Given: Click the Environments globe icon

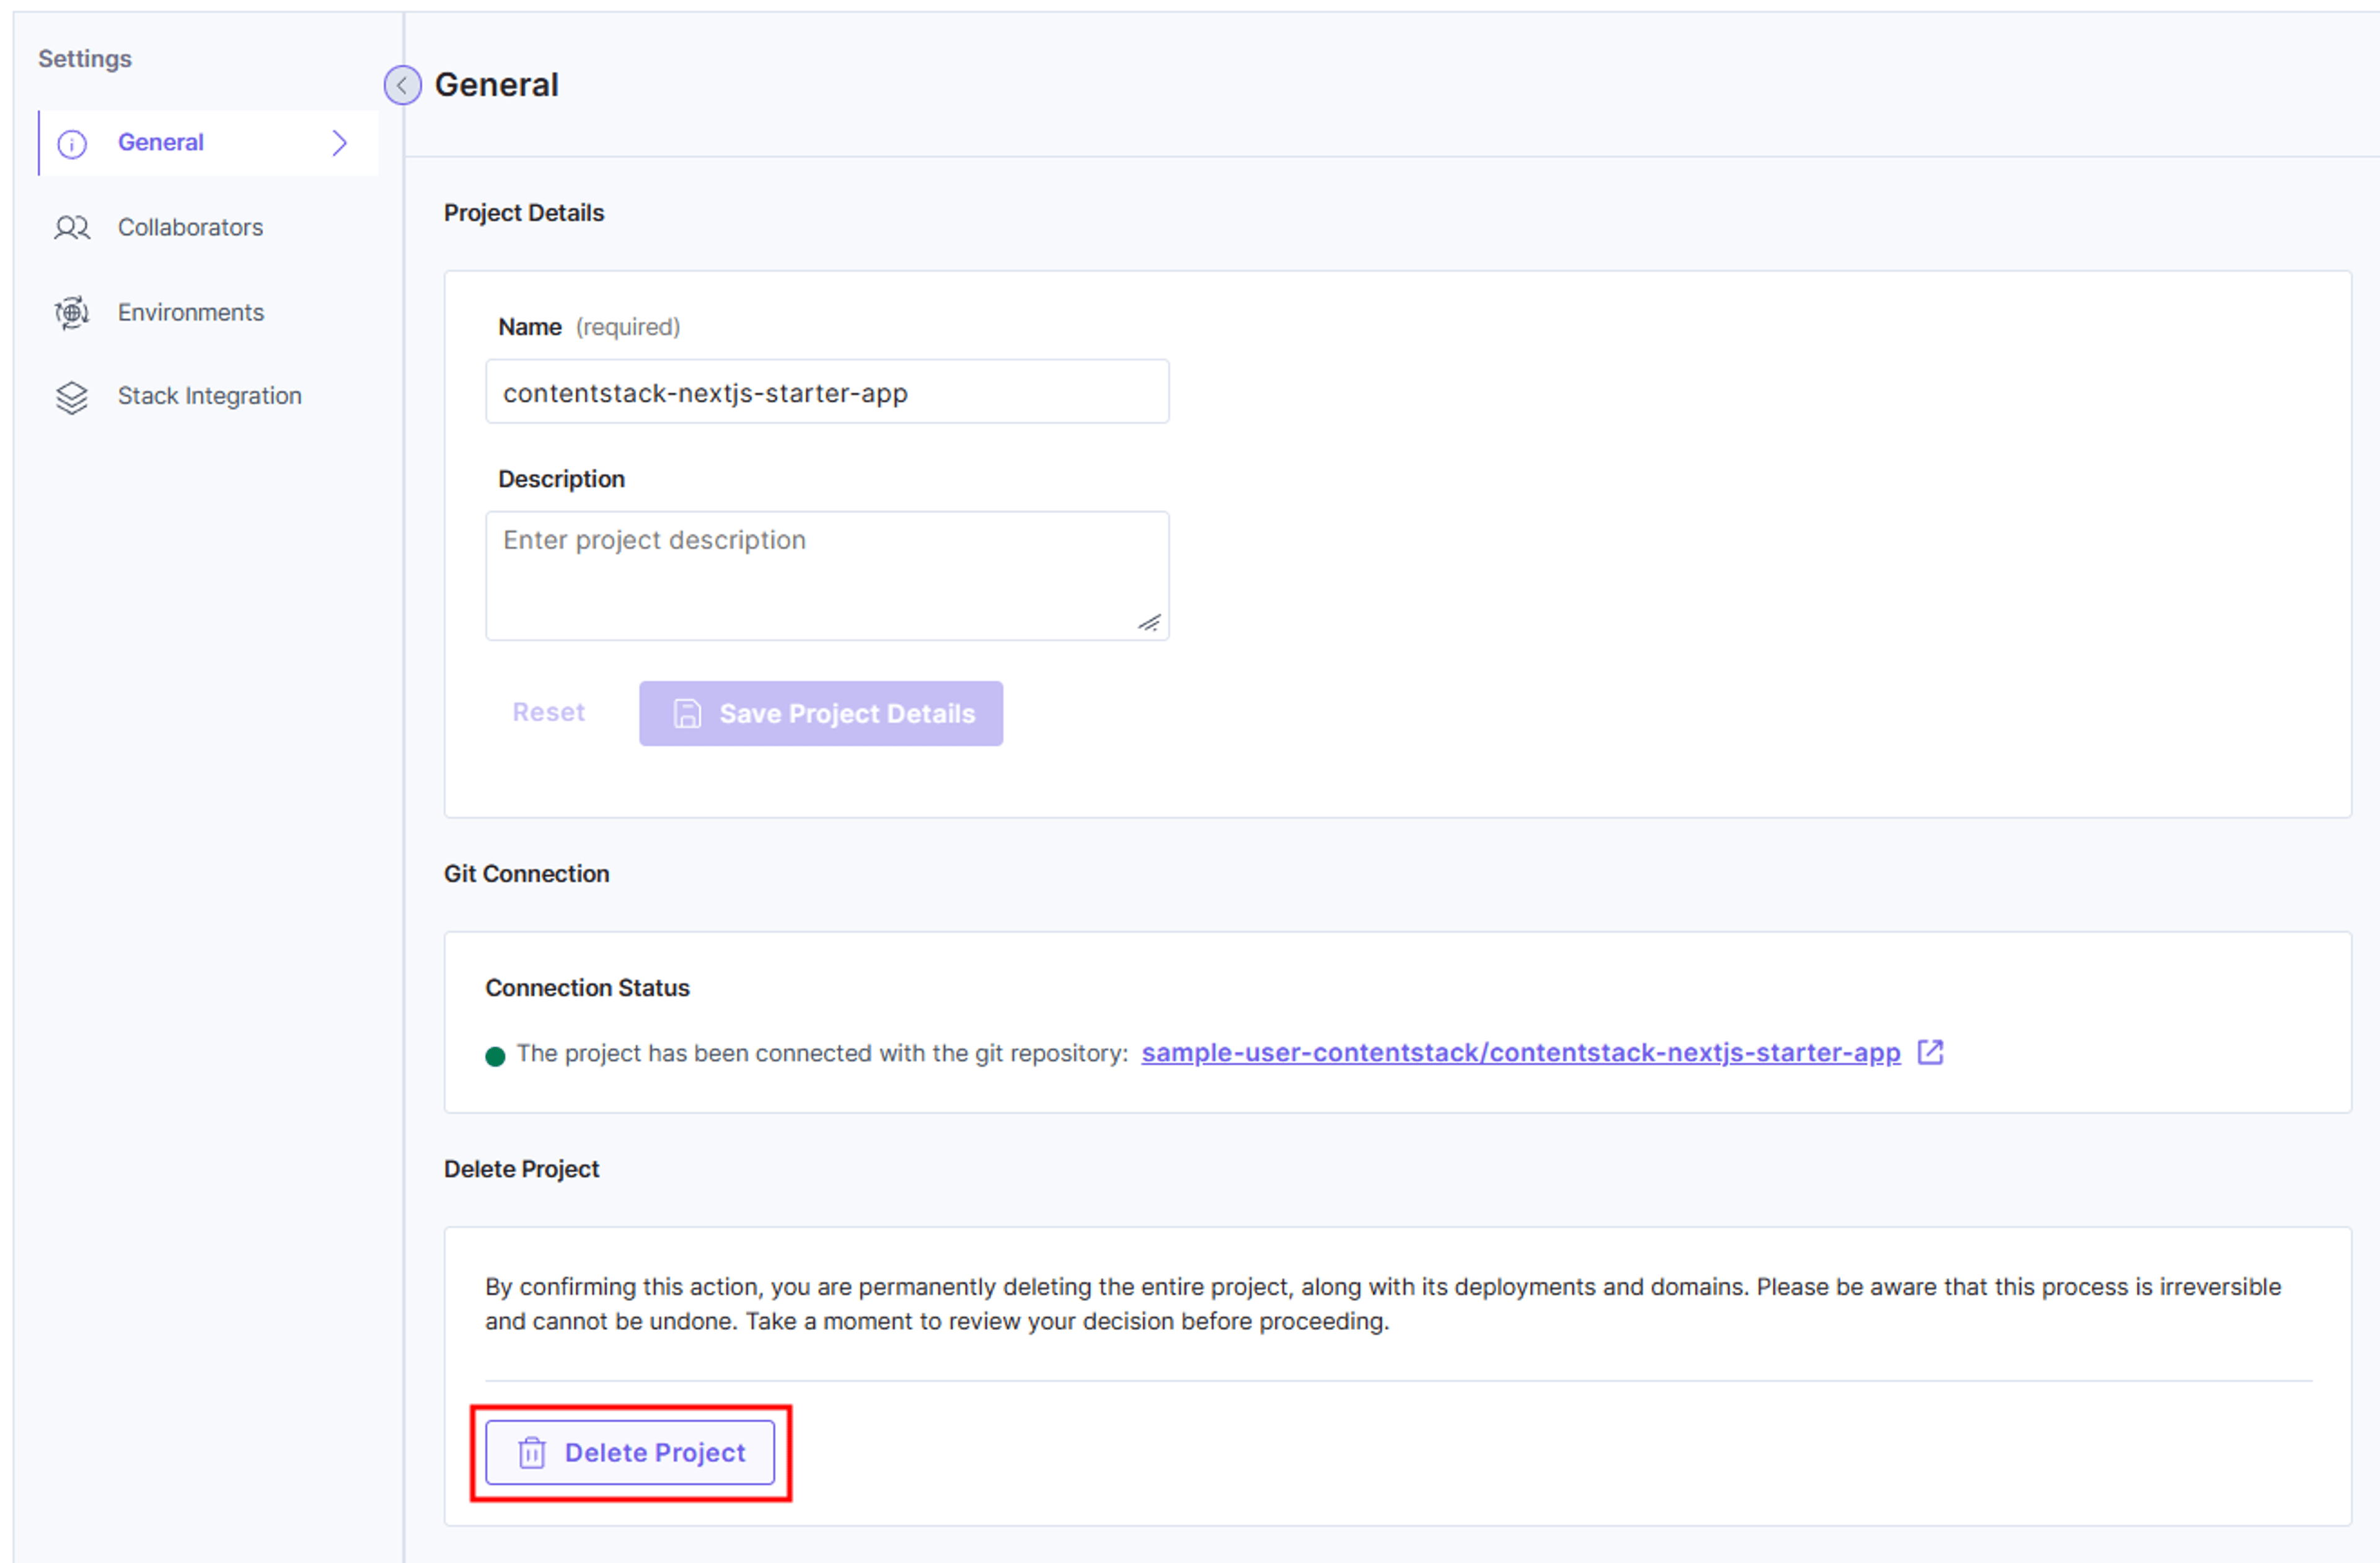Looking at the screenshot, I should (x=72, y=313).
